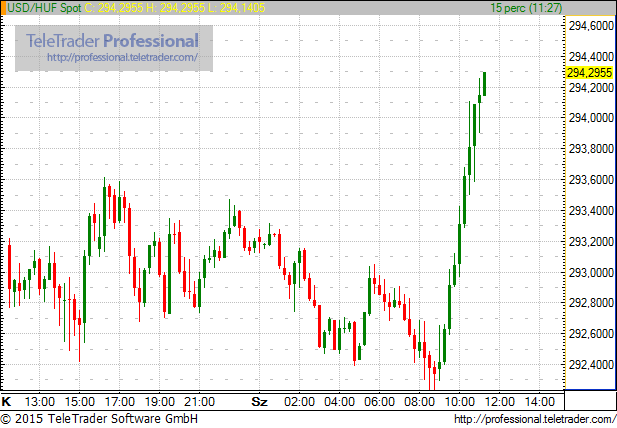Click the 08:00 time axis label
This screenshot has height=428, width=617.
(419, 402)
